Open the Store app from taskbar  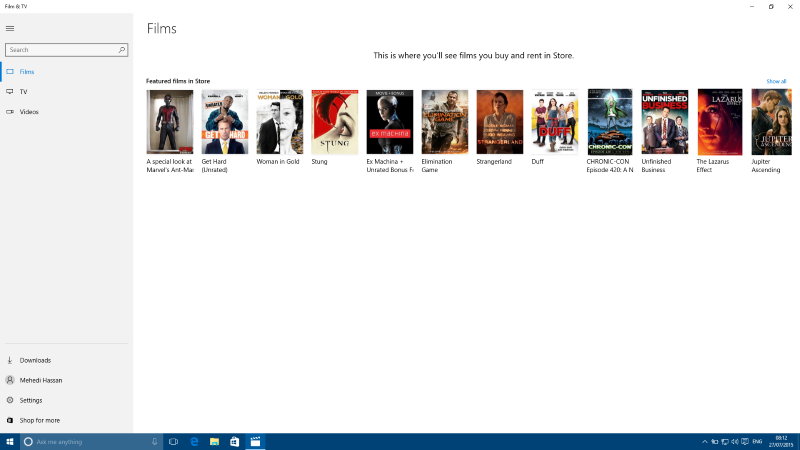point(235,442)
